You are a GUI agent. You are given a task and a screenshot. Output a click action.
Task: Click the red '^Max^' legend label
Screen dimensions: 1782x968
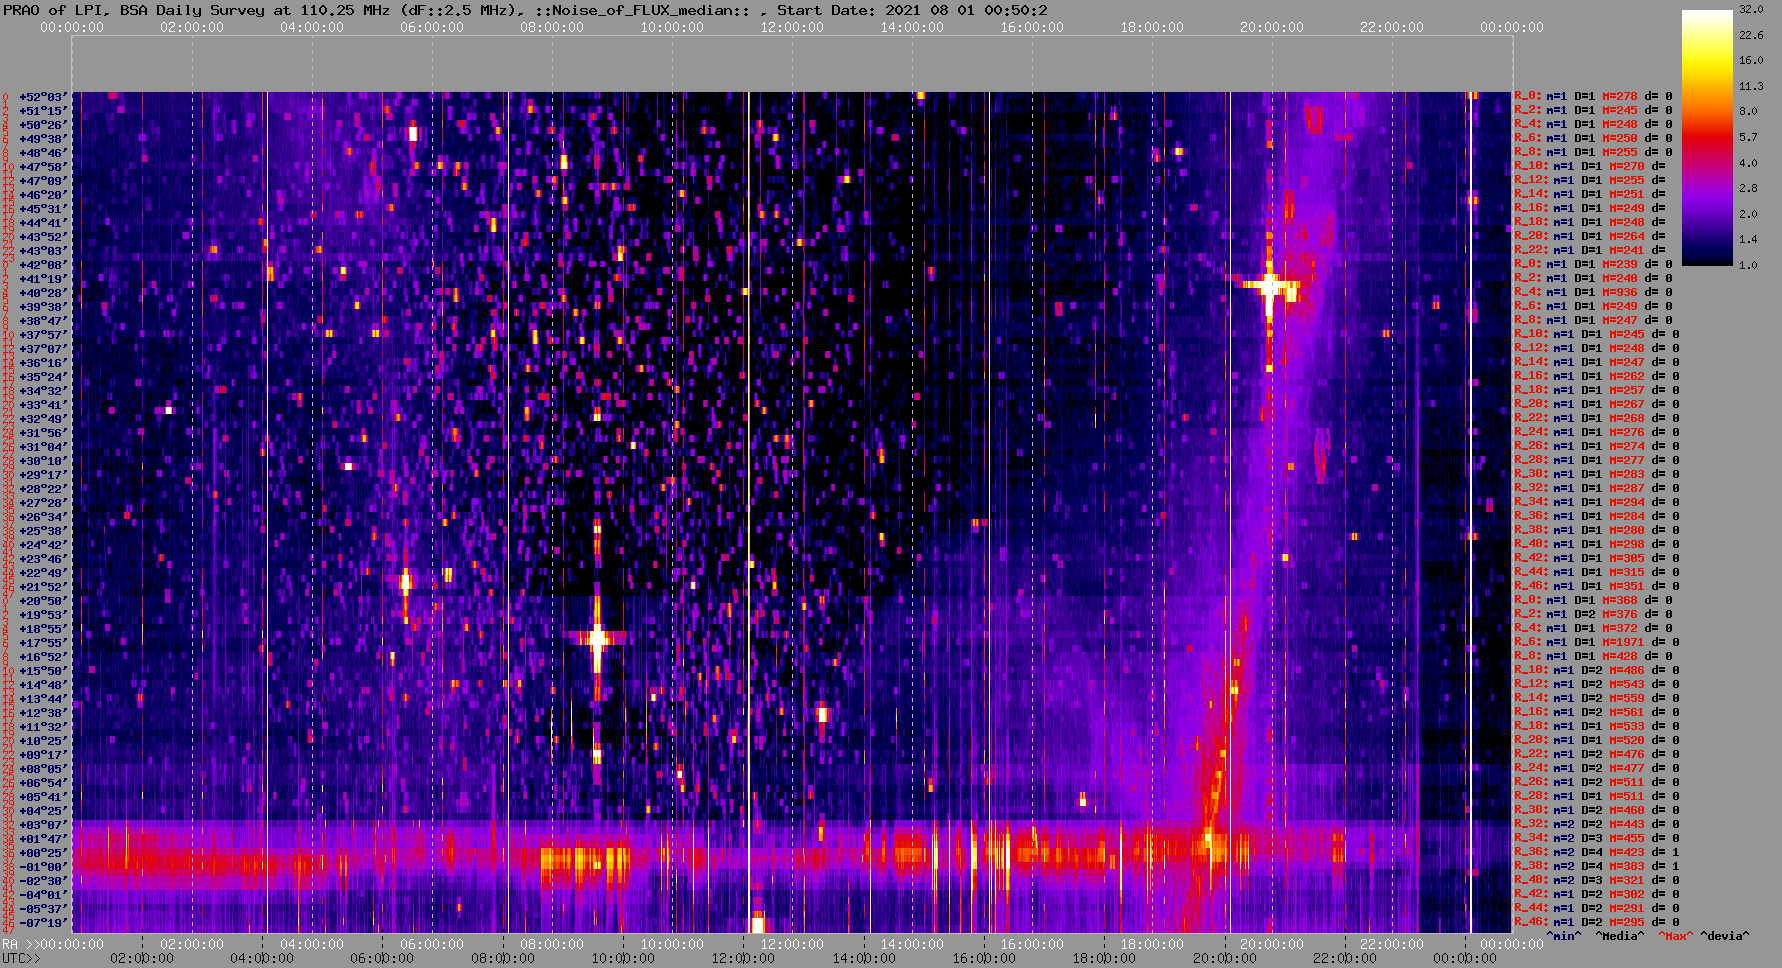[1676, 936]
